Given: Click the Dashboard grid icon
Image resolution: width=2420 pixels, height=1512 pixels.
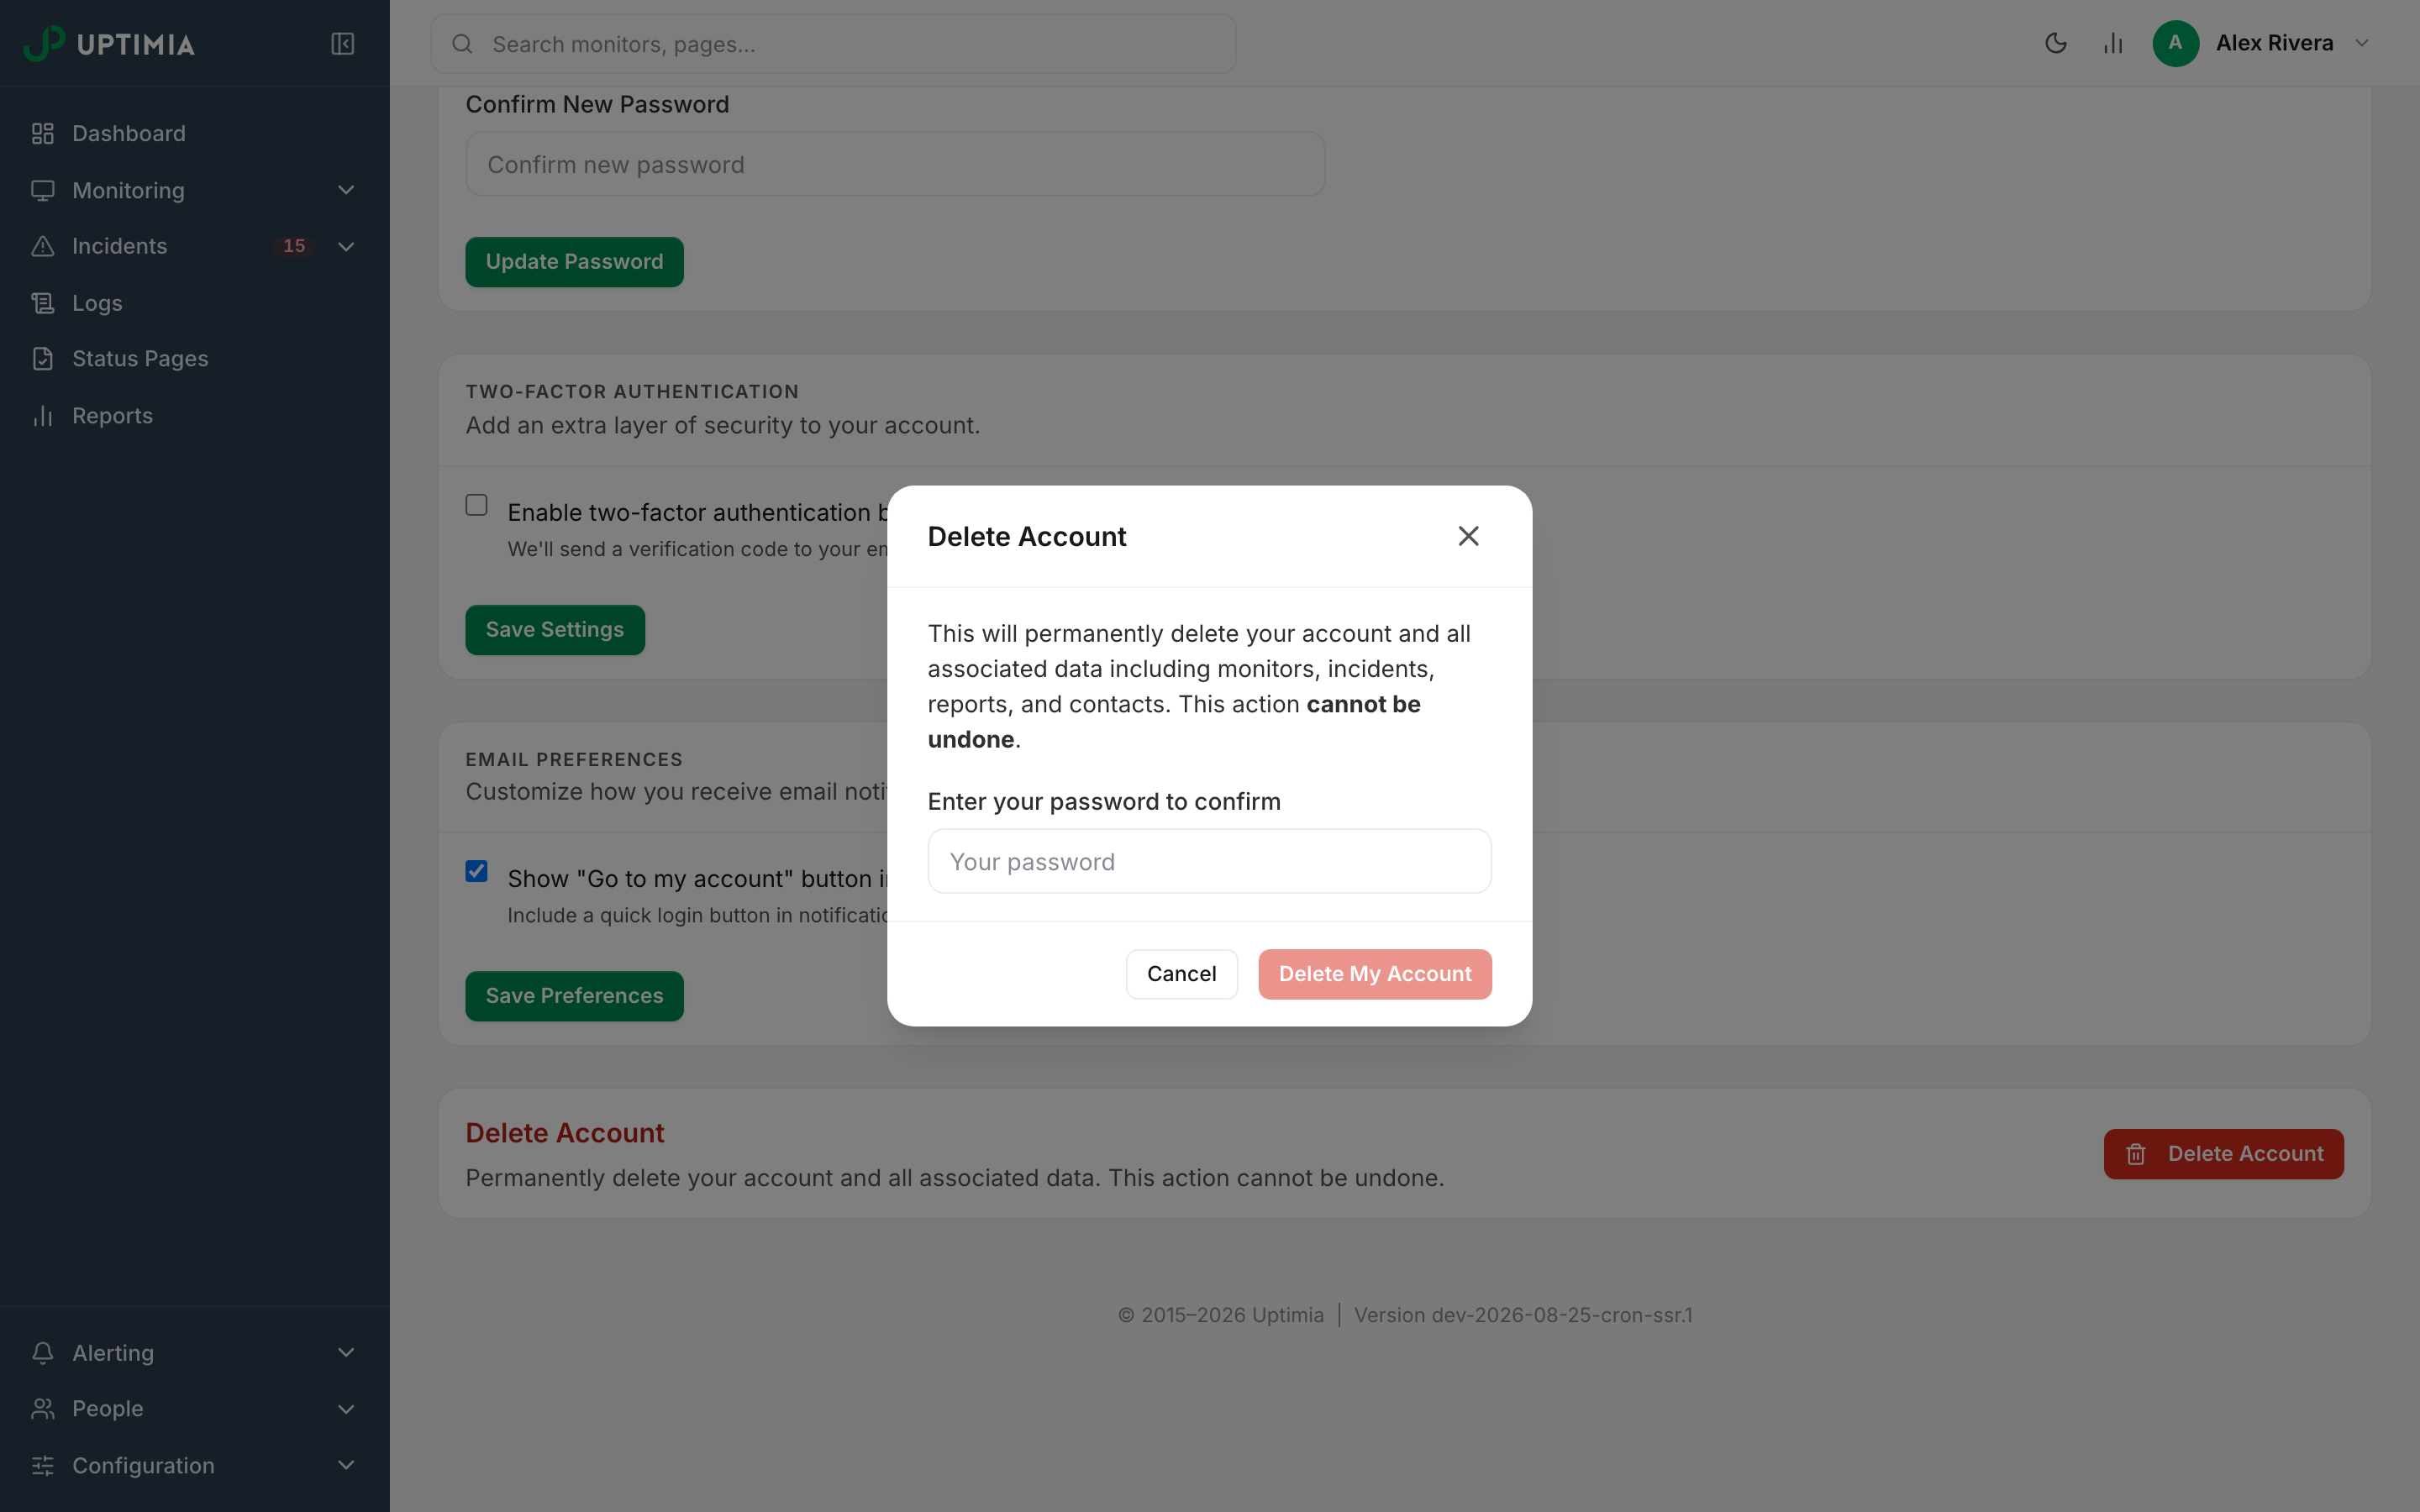Looking at the screenshot, I should (42, 133).
